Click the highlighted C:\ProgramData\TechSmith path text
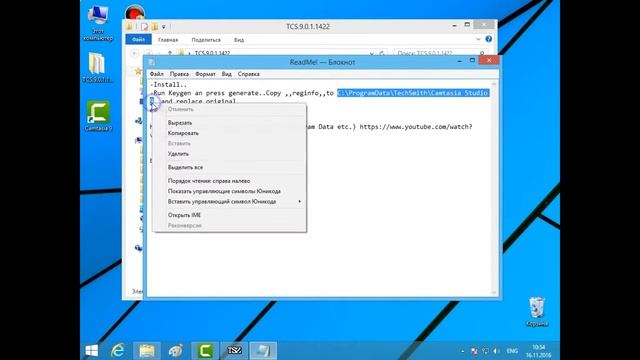 click(413, 93)
